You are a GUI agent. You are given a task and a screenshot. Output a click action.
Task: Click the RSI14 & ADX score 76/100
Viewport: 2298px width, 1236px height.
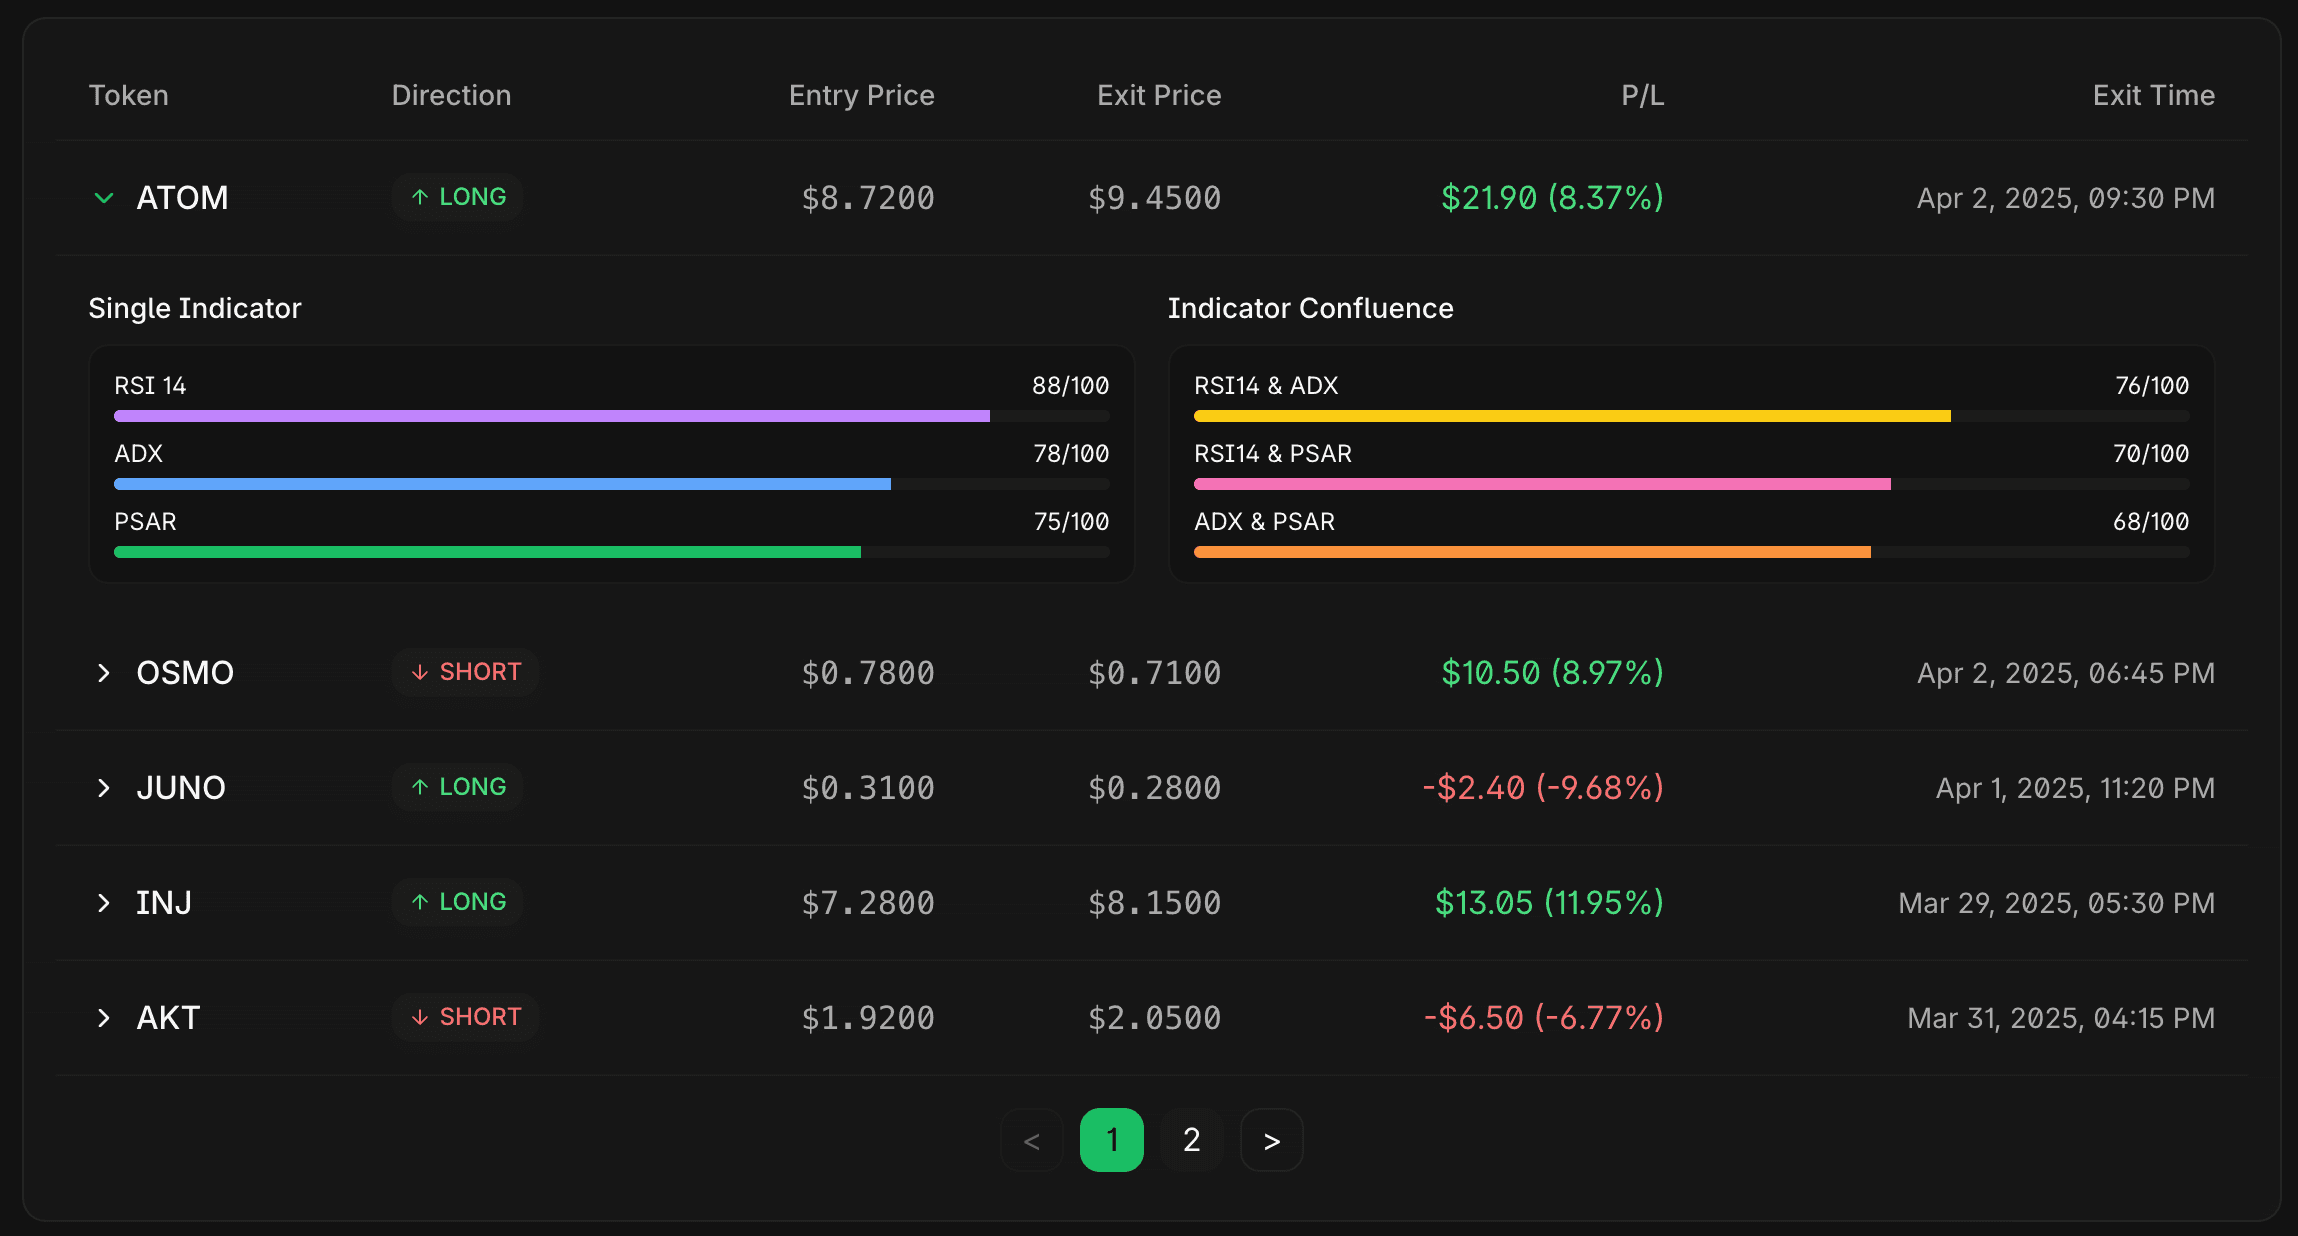2152,386
